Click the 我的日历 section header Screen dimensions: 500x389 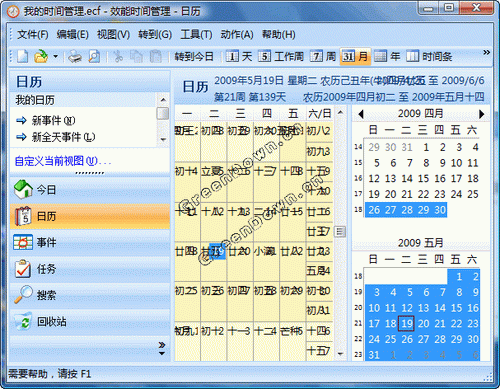pyautogui.click(x=83, y=100)
